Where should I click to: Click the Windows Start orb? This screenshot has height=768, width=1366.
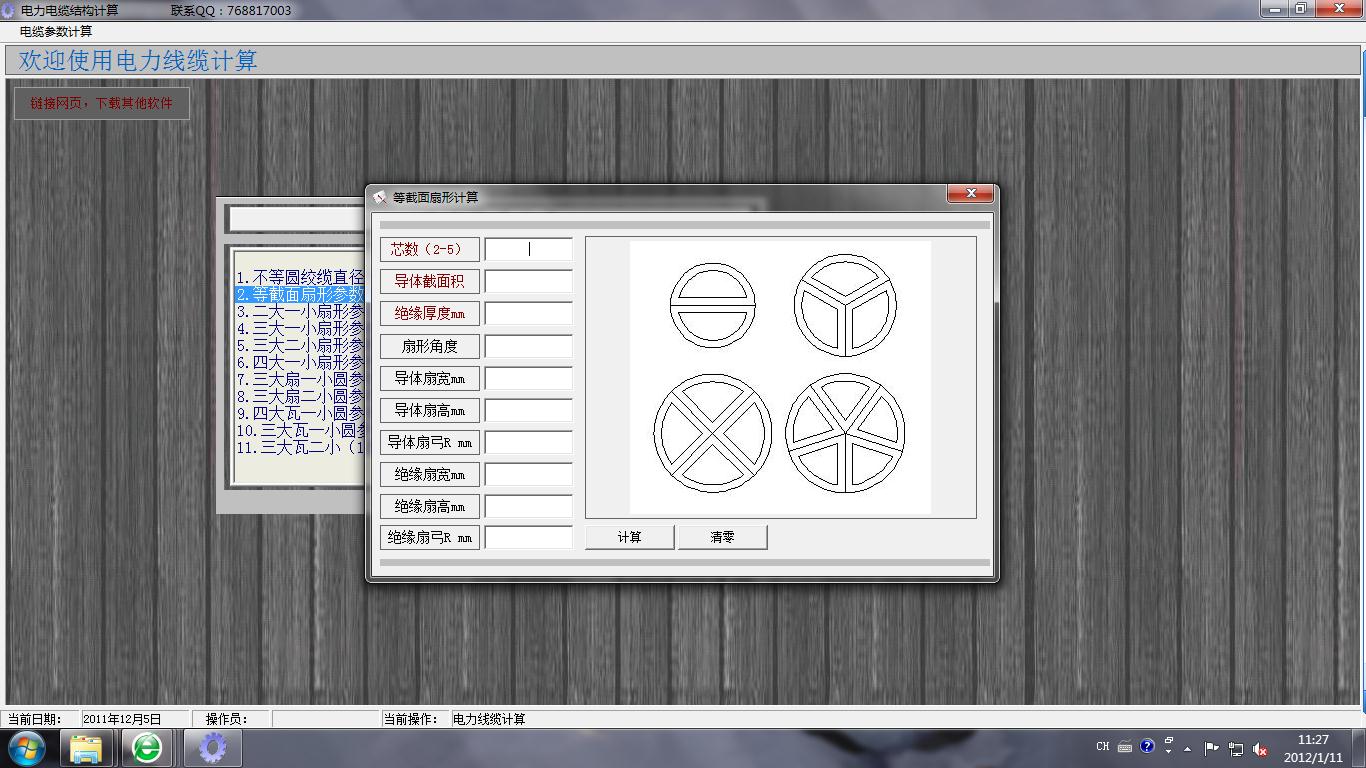[x=27, y=747]
